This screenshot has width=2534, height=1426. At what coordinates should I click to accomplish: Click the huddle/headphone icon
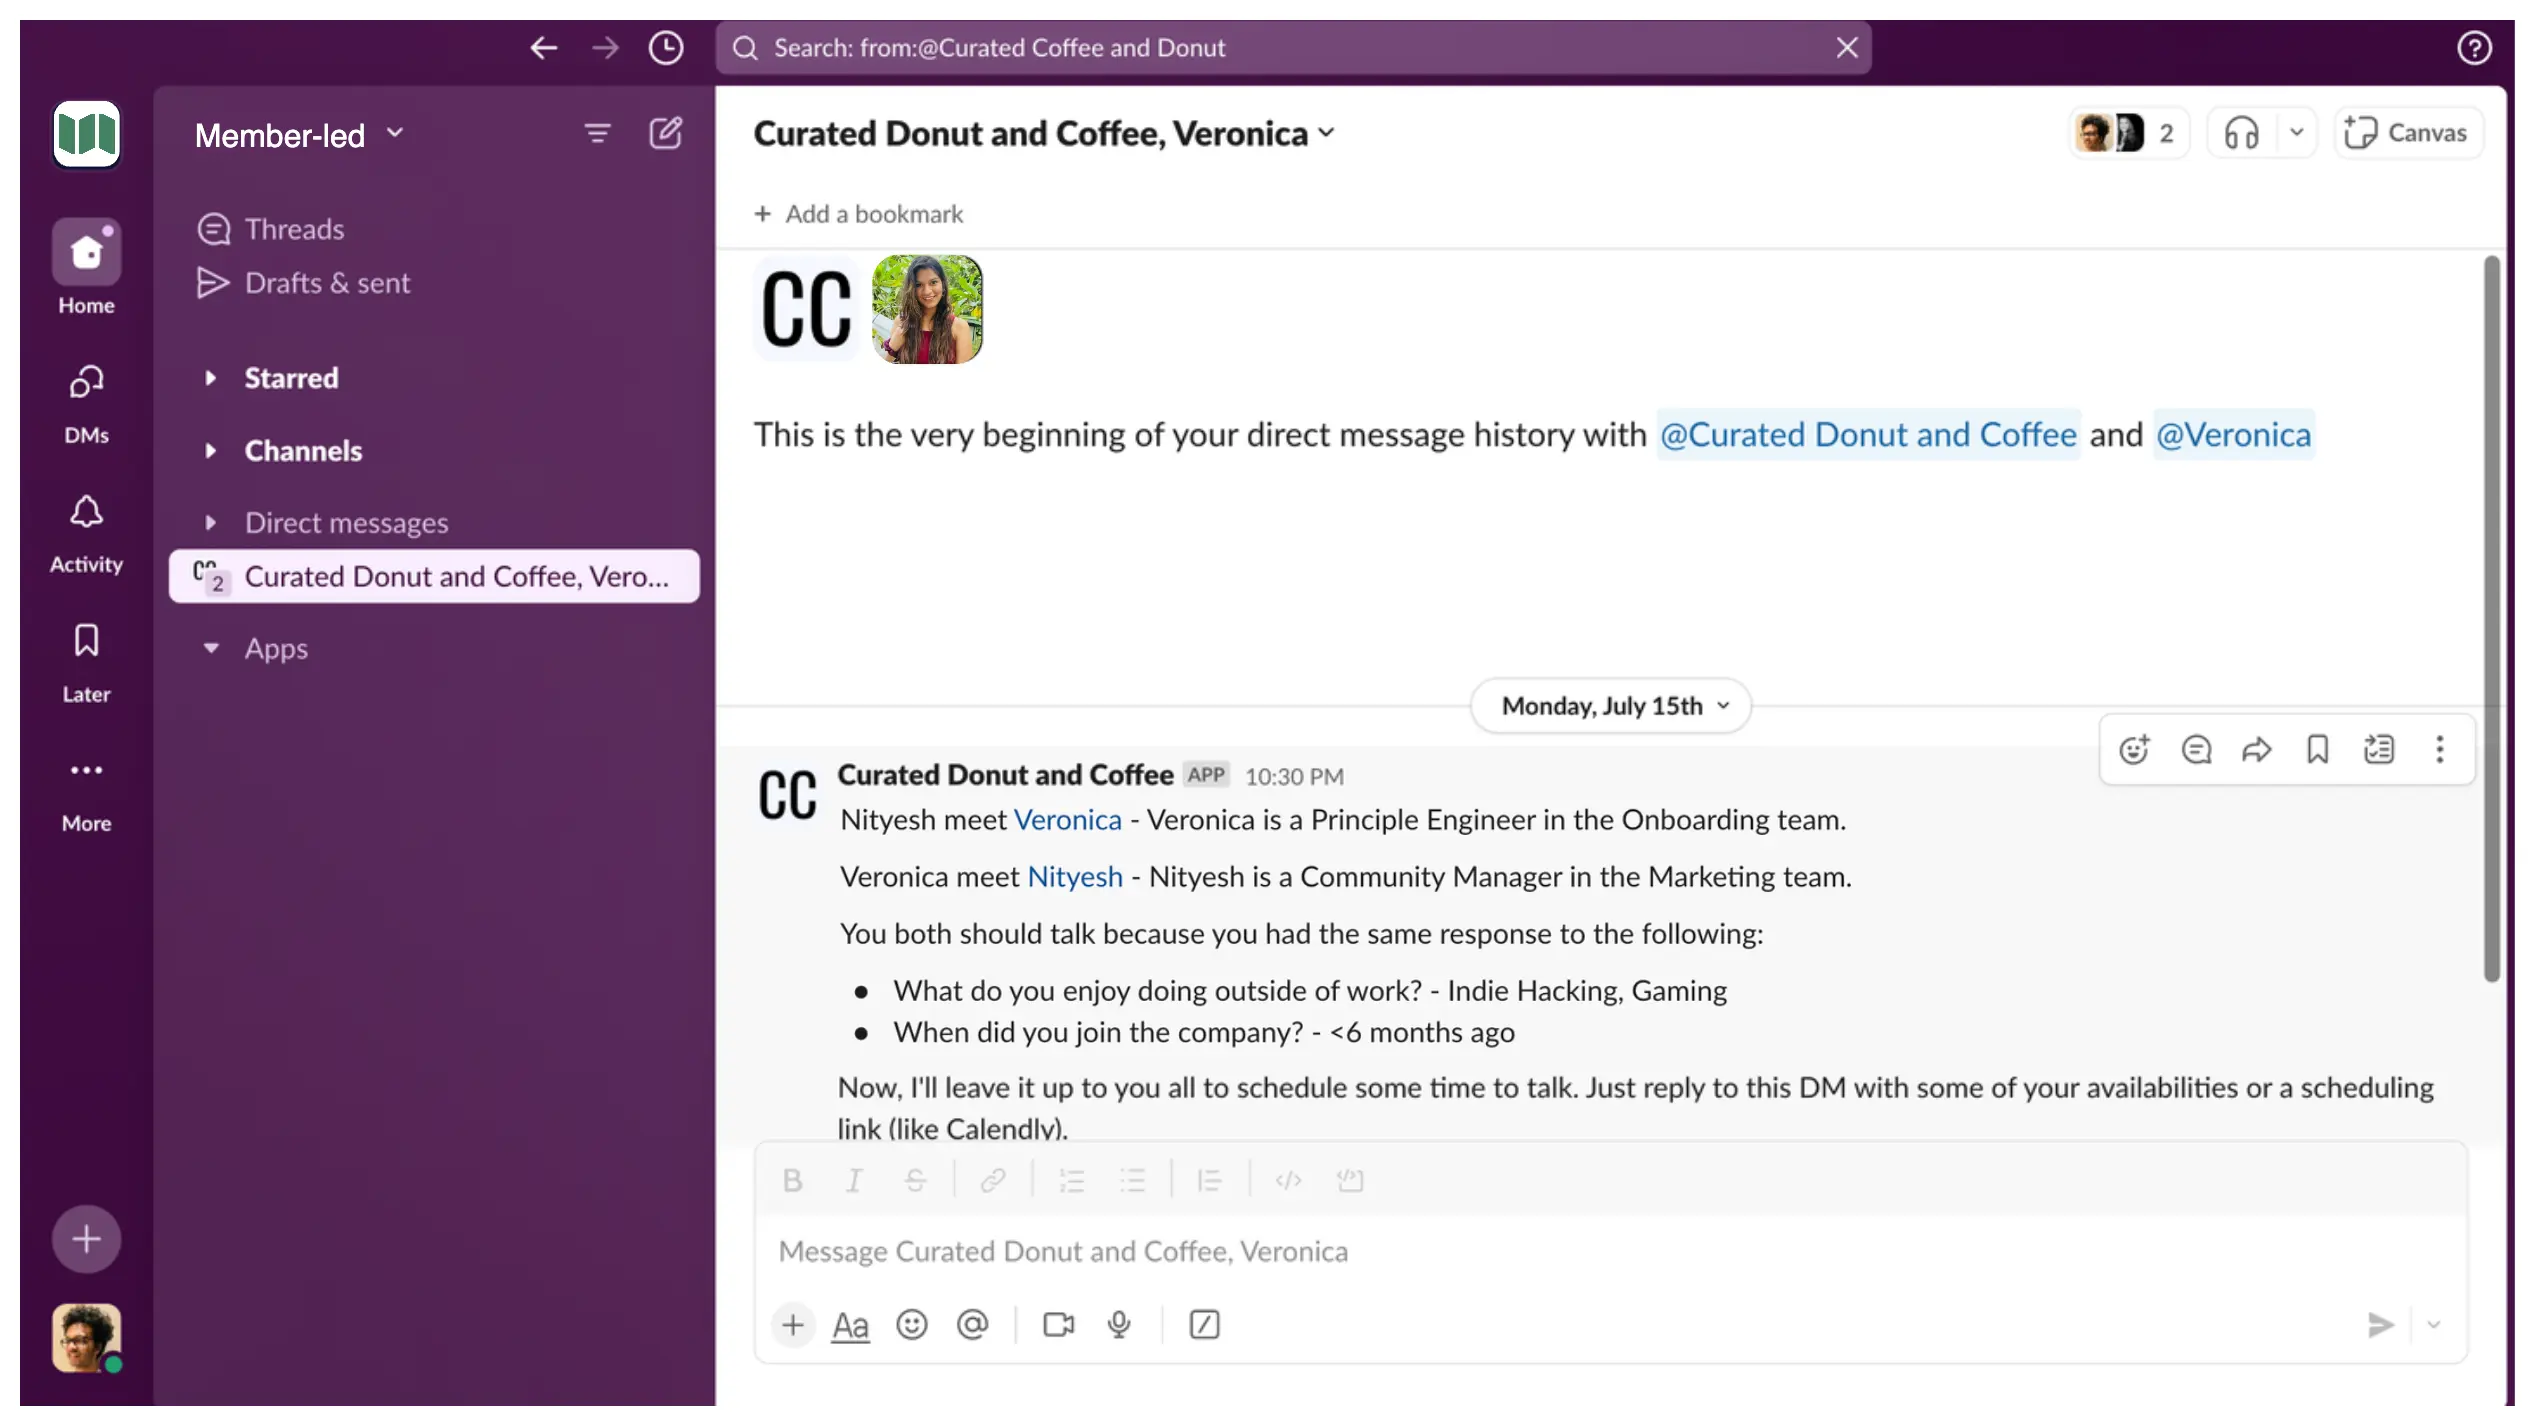(2242, 131)
